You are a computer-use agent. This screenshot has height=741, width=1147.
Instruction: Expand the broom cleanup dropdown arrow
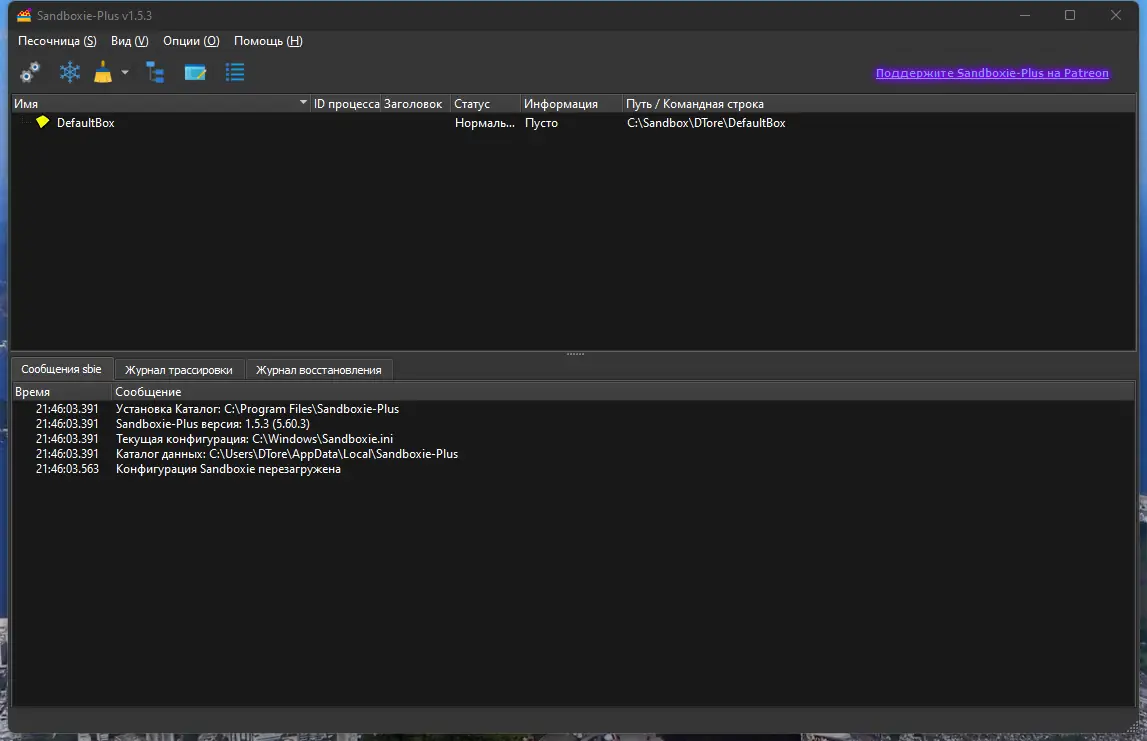[x=125, y=72]
